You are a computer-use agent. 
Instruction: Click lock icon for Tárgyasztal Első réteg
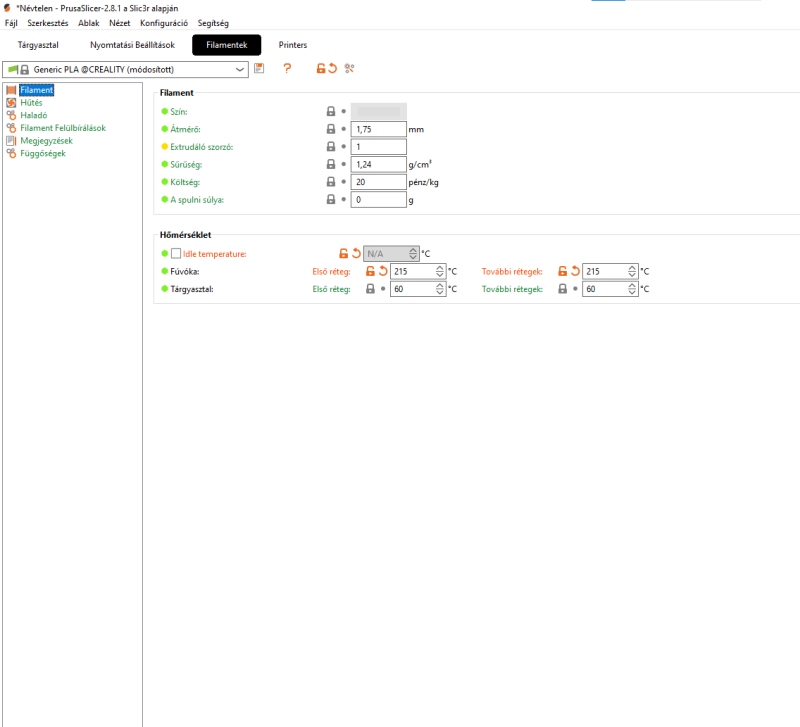point(370,289)
